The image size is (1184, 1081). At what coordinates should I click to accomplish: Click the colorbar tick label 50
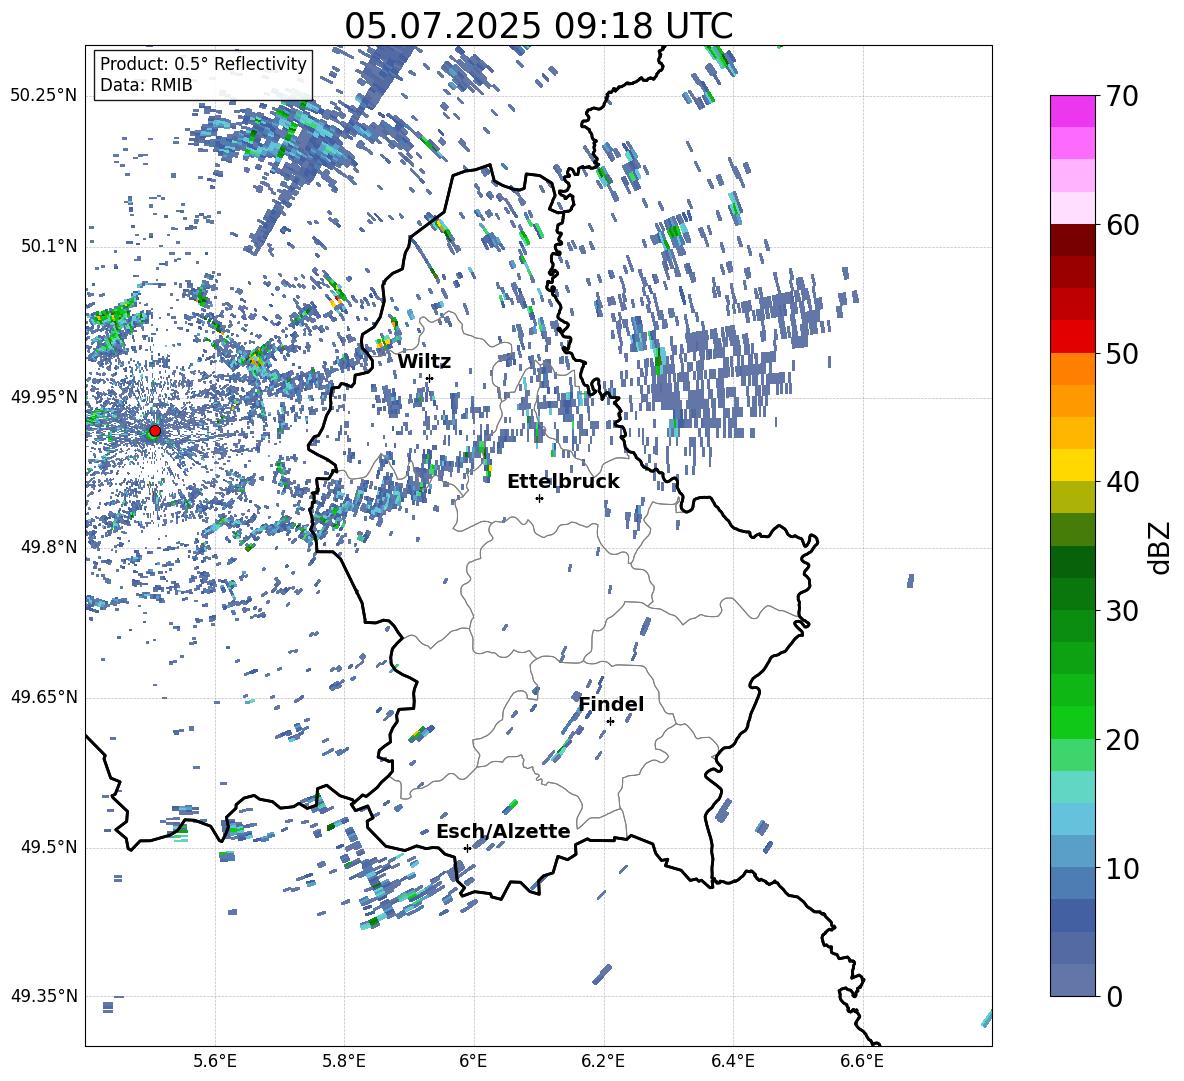[x=1122, y=354]
